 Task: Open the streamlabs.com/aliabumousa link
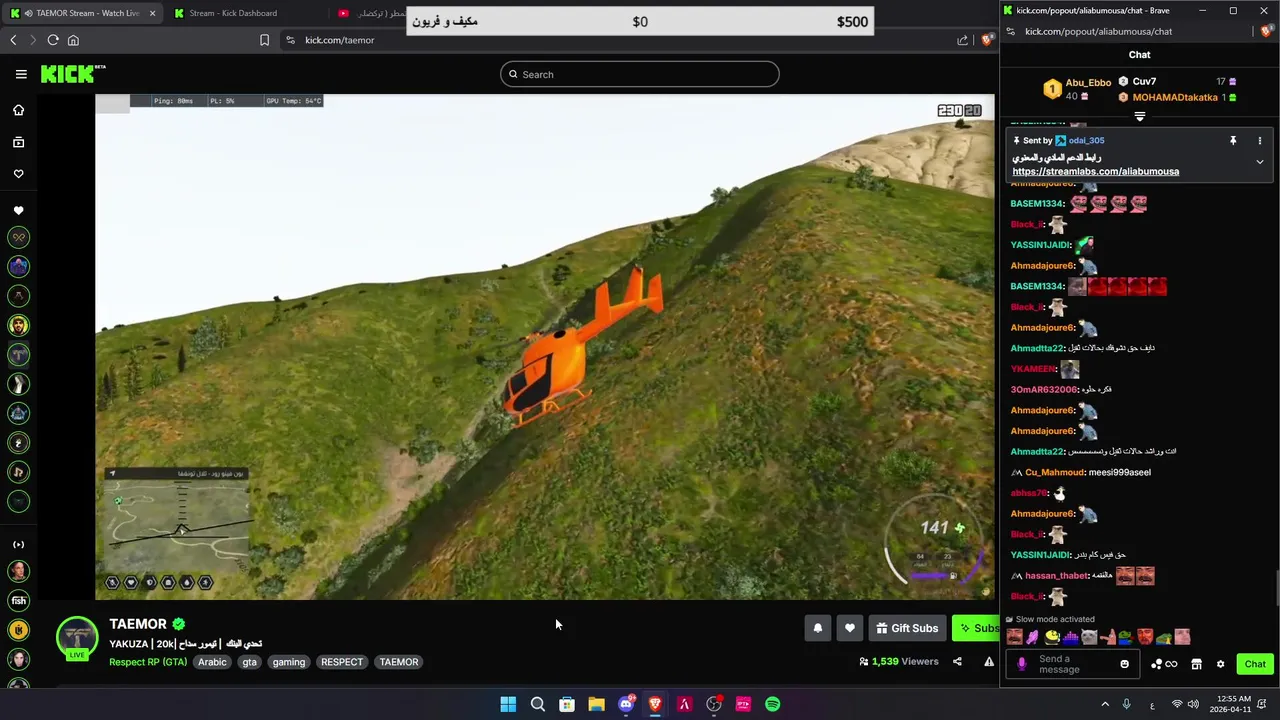pyautogui.click(x=1095, y=172)
